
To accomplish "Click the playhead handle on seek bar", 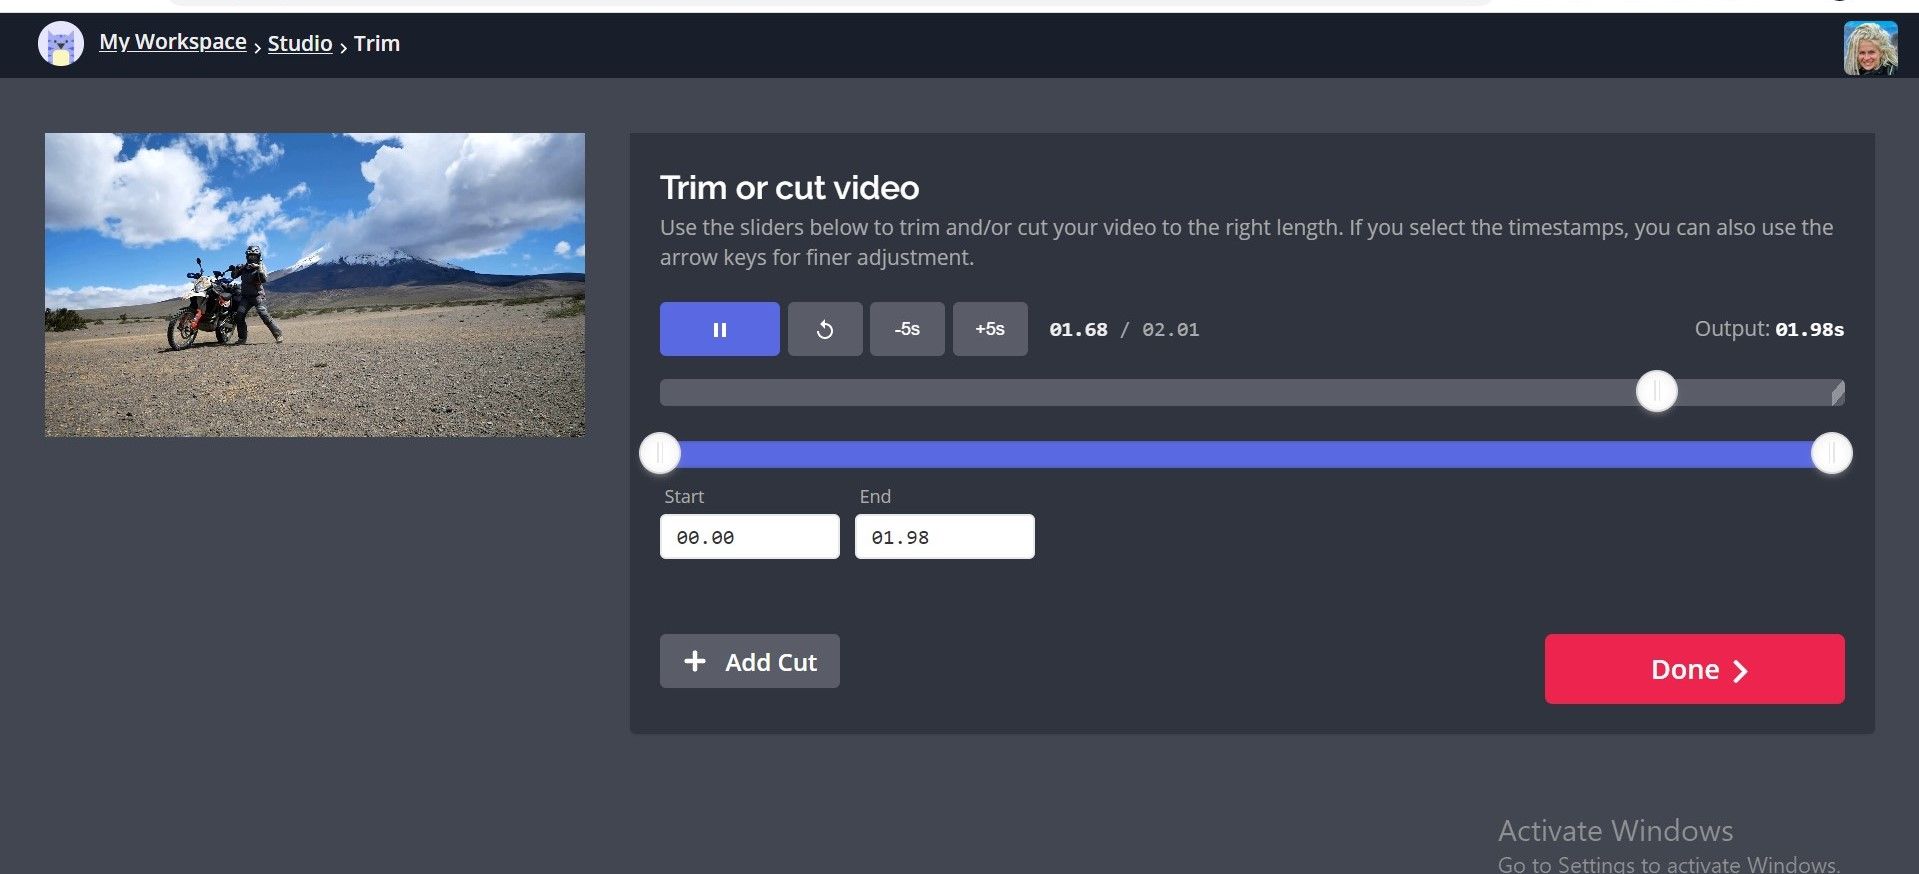I will pyautogui.click(x=1656, y=391).
